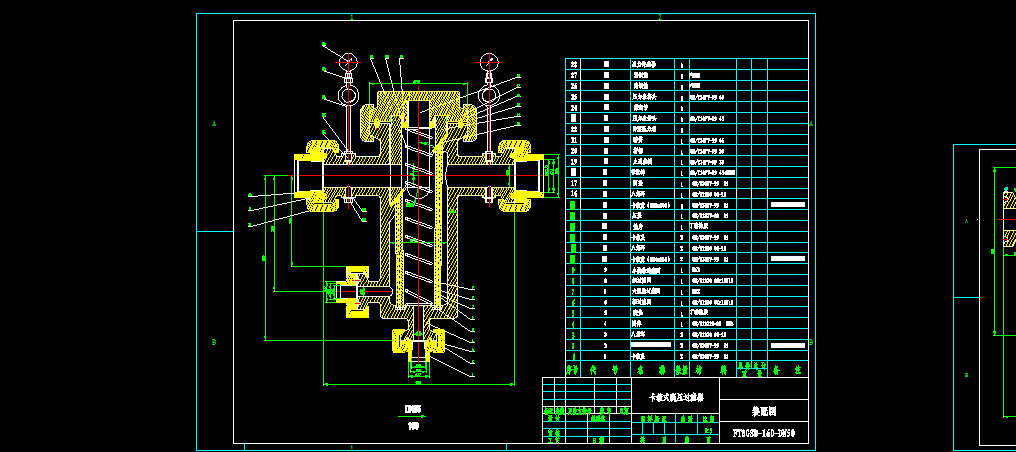
Task: Select the 装配图 label in title block
Action: (765, 411)
